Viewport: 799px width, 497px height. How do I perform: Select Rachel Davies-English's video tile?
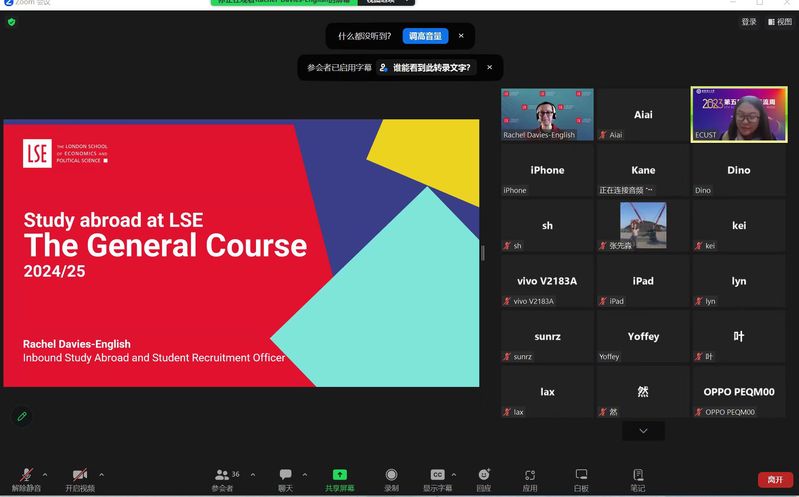click(547, 114)
